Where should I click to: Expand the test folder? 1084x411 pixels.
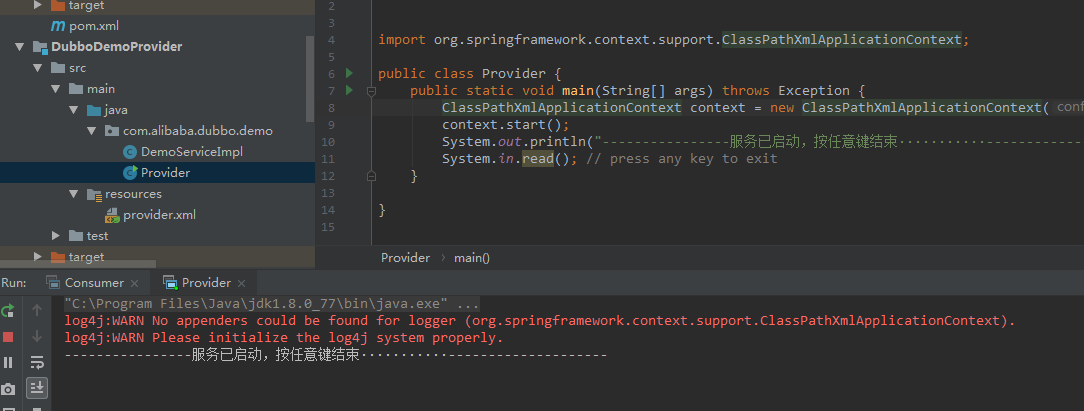click(56, 236)
